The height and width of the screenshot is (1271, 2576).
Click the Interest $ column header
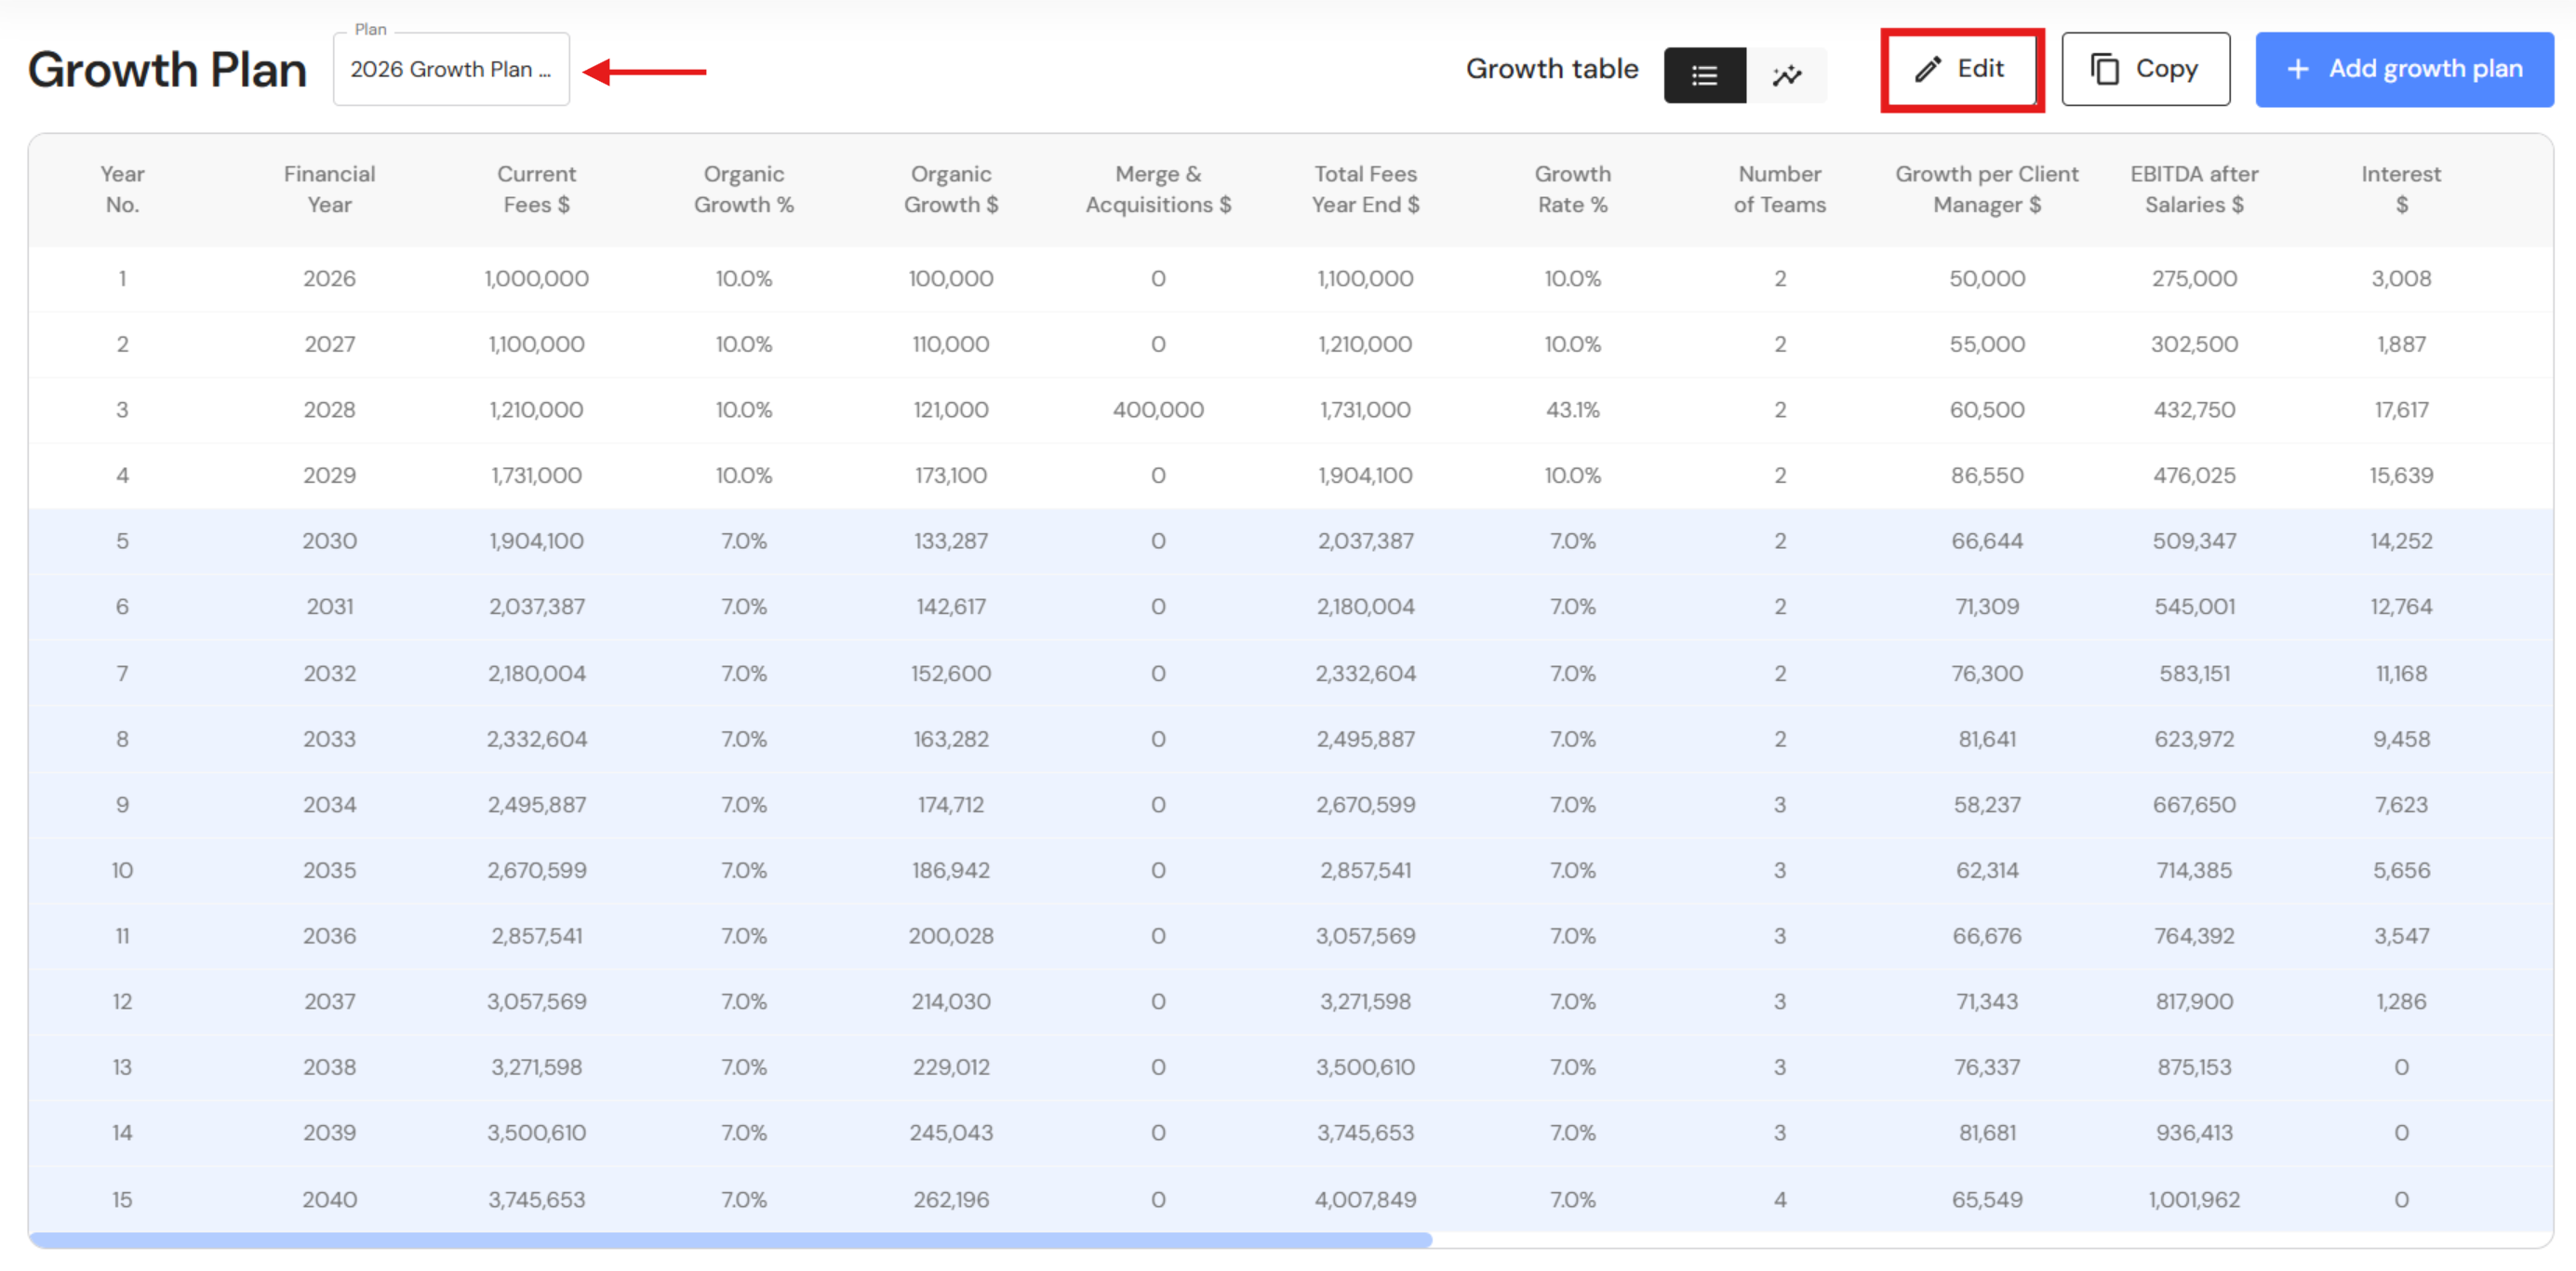(x=2400, y=189)
